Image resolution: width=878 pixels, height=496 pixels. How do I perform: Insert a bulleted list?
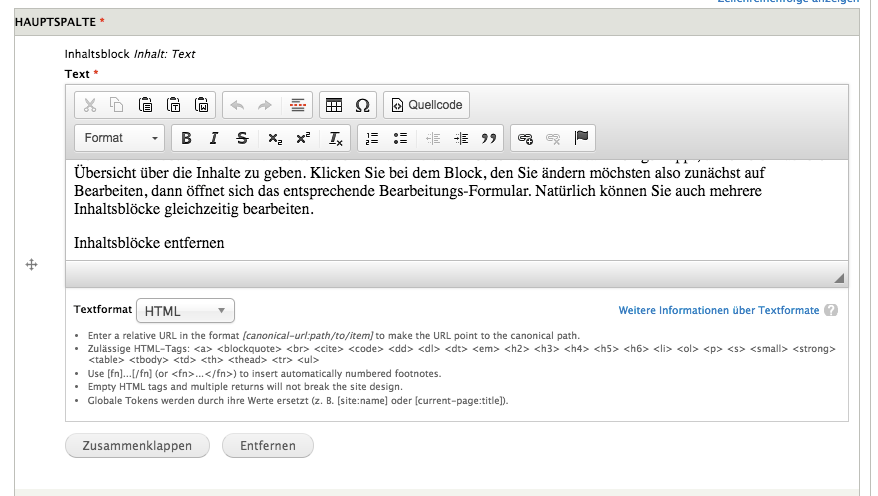tap(401, 138)
